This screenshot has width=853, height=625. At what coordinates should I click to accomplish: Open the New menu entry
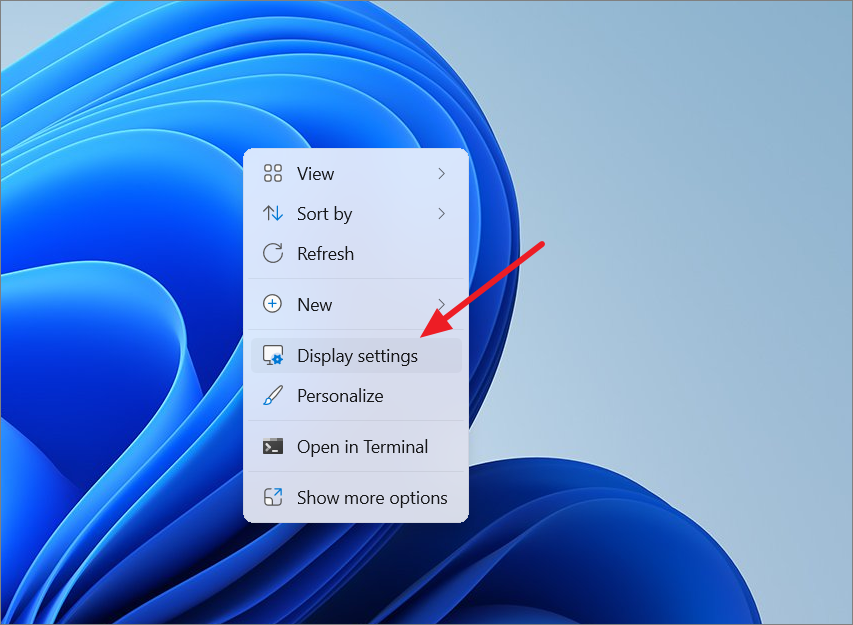(x=356, y=304)
